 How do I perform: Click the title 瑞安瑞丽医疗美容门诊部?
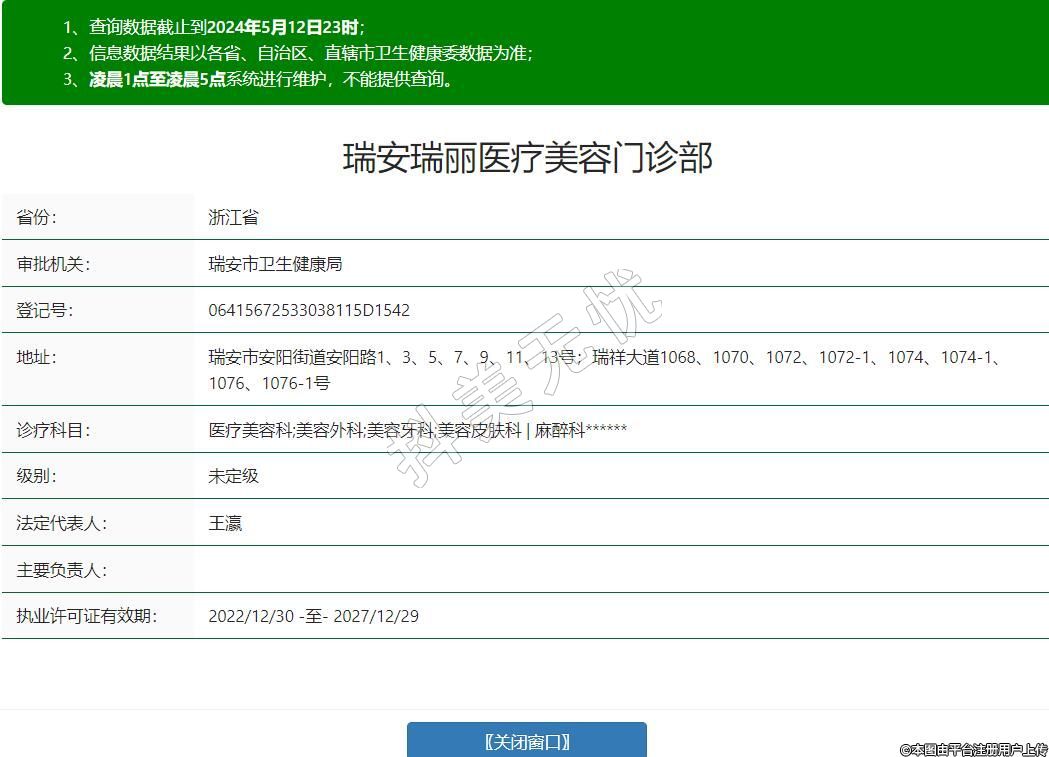pos(527,158)
